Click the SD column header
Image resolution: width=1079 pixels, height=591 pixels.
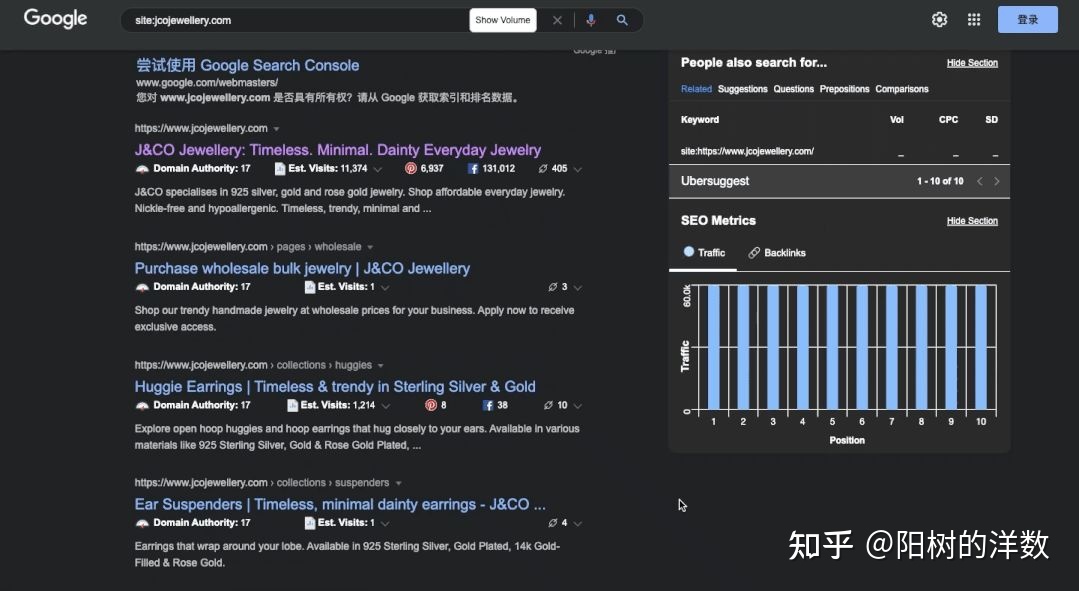(x=992, y=120)
